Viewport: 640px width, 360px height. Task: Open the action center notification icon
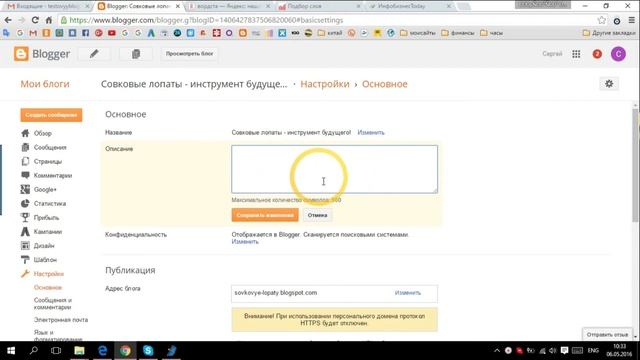click(564, 351)
